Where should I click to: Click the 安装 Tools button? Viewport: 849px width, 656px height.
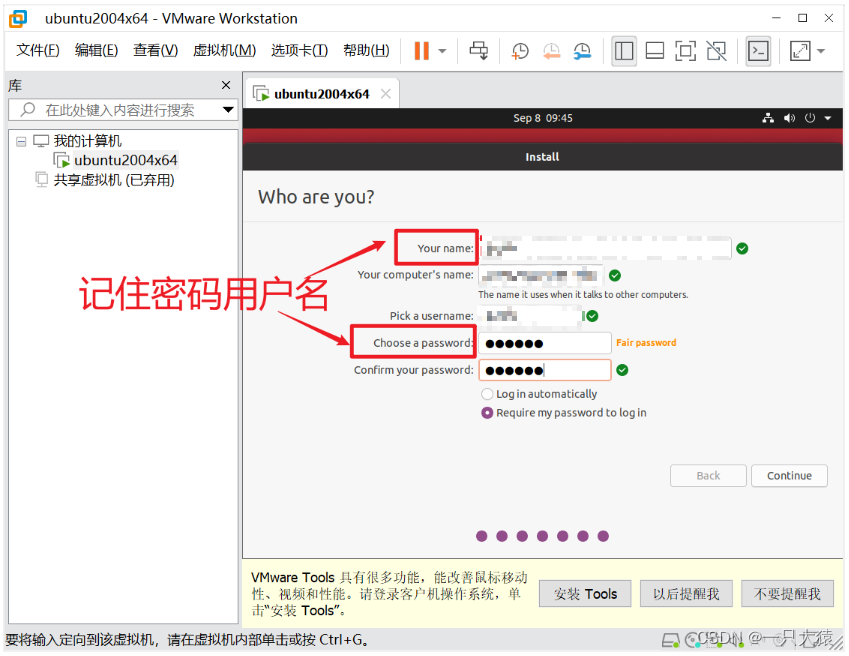585,594
